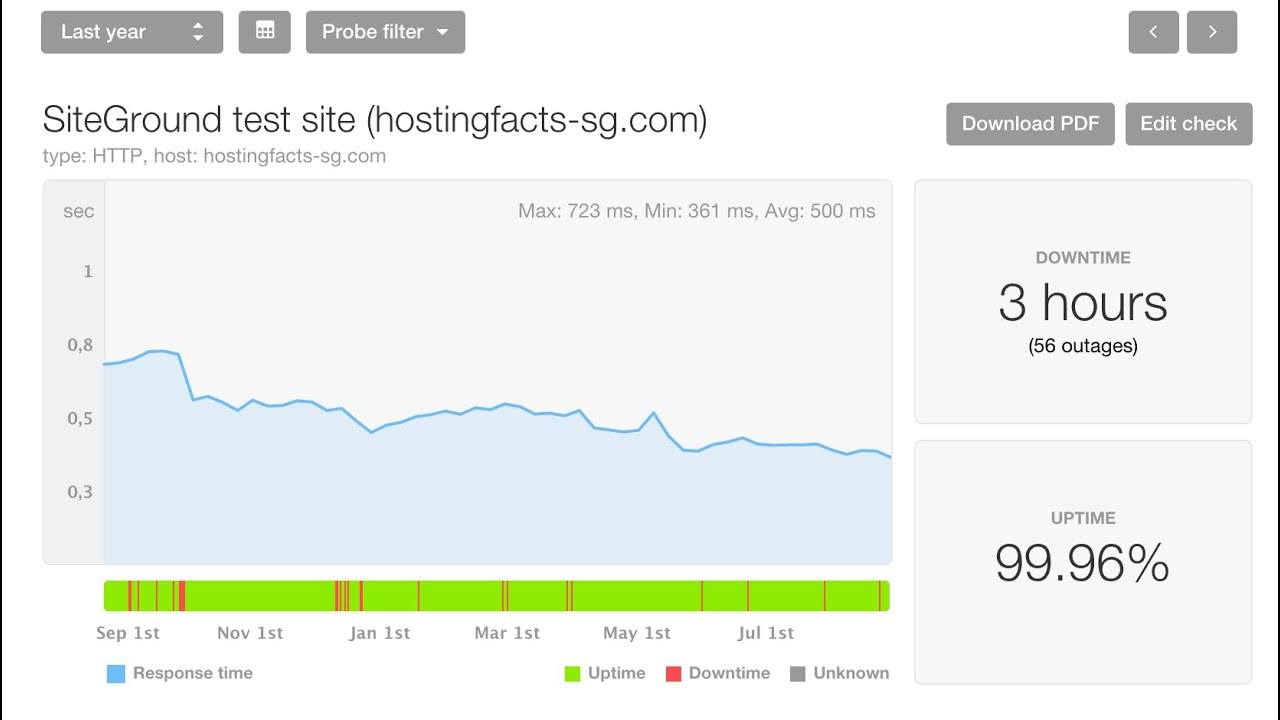The height and width of the screenshot is (720, 1280).
Task: Toggle the Response time legend label
Action: 193,674
